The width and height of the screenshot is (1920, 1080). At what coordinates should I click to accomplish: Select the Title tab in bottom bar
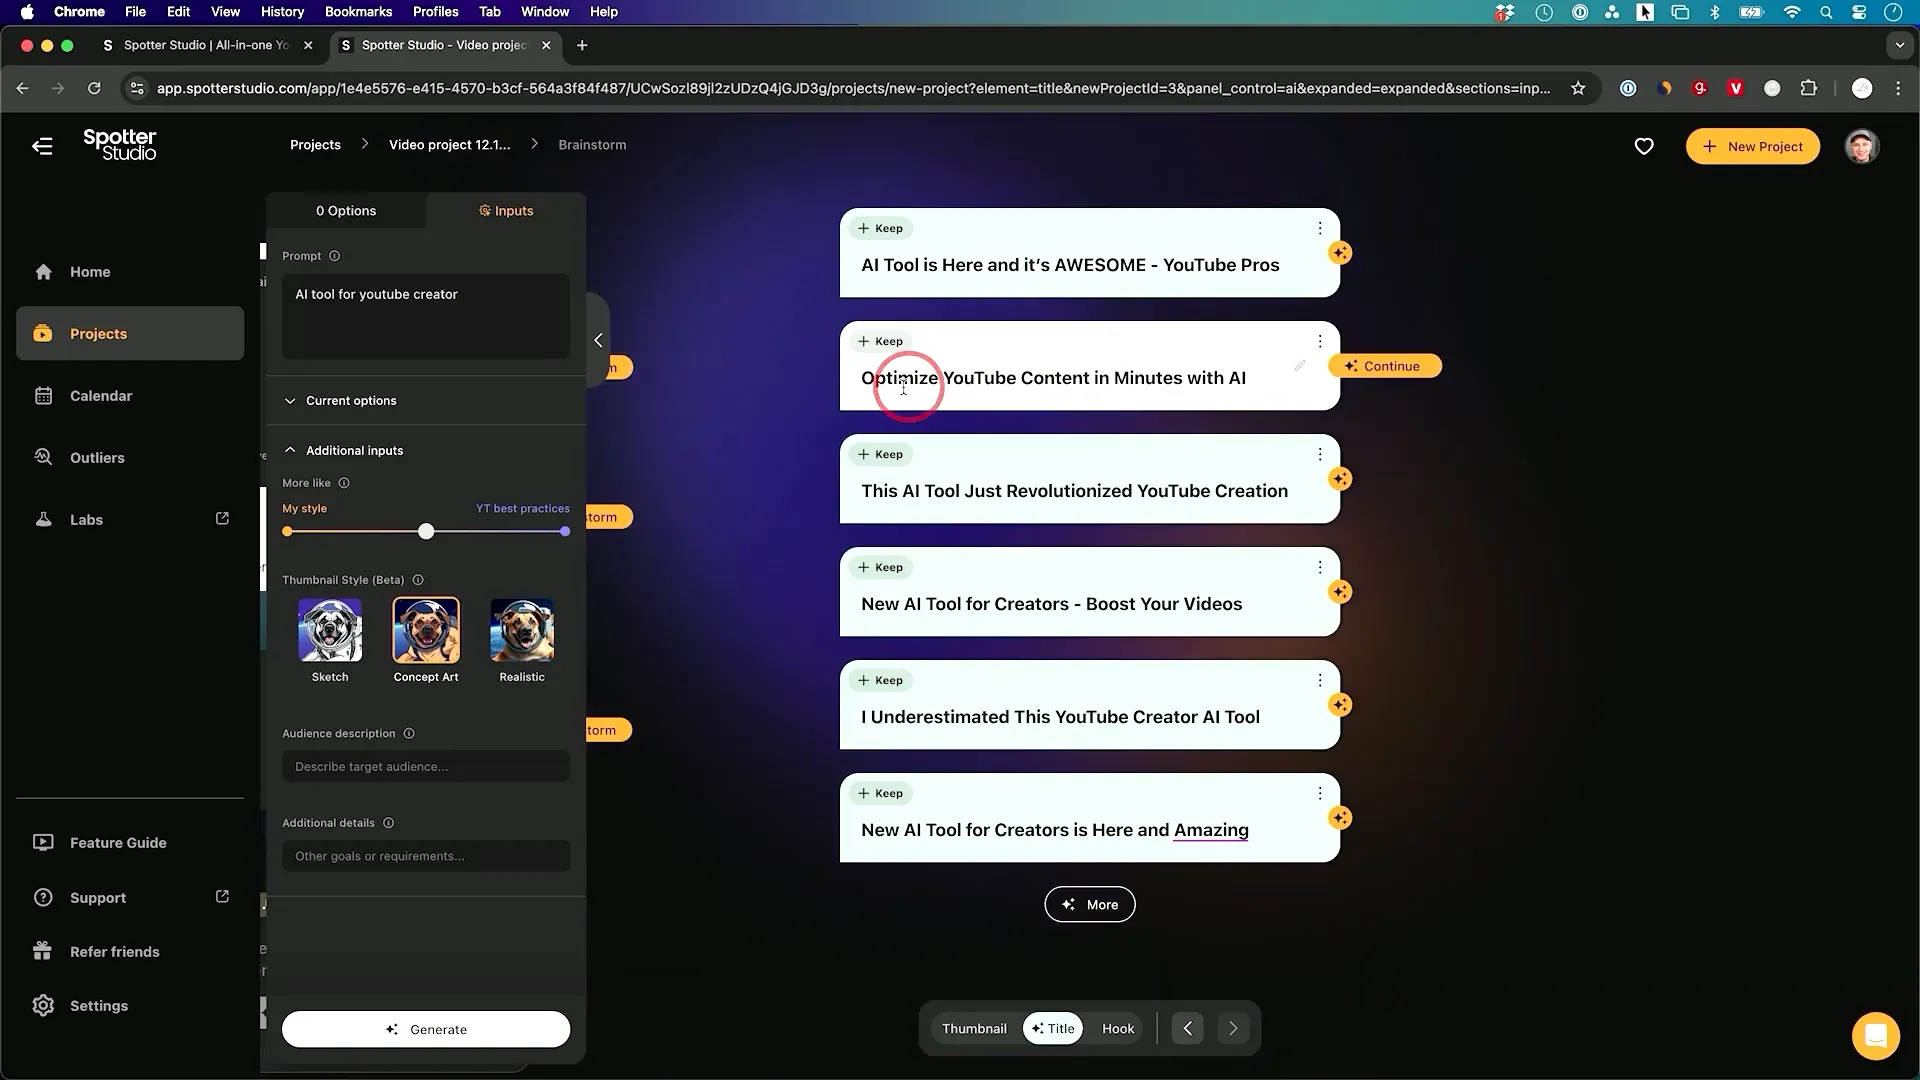tap(1052, 1028)
